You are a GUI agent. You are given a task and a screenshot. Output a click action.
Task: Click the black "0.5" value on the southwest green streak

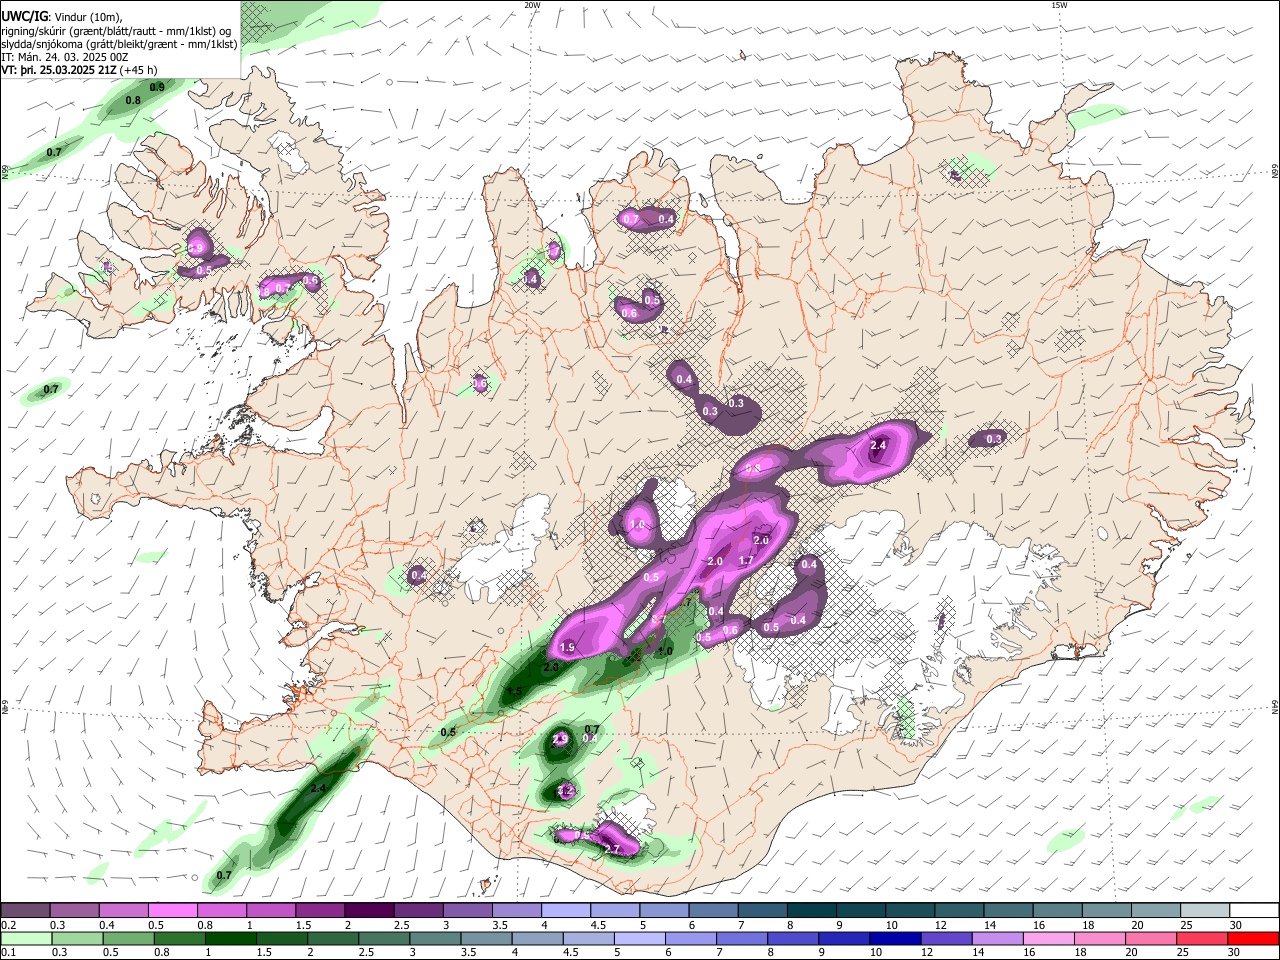coord(448,732)
